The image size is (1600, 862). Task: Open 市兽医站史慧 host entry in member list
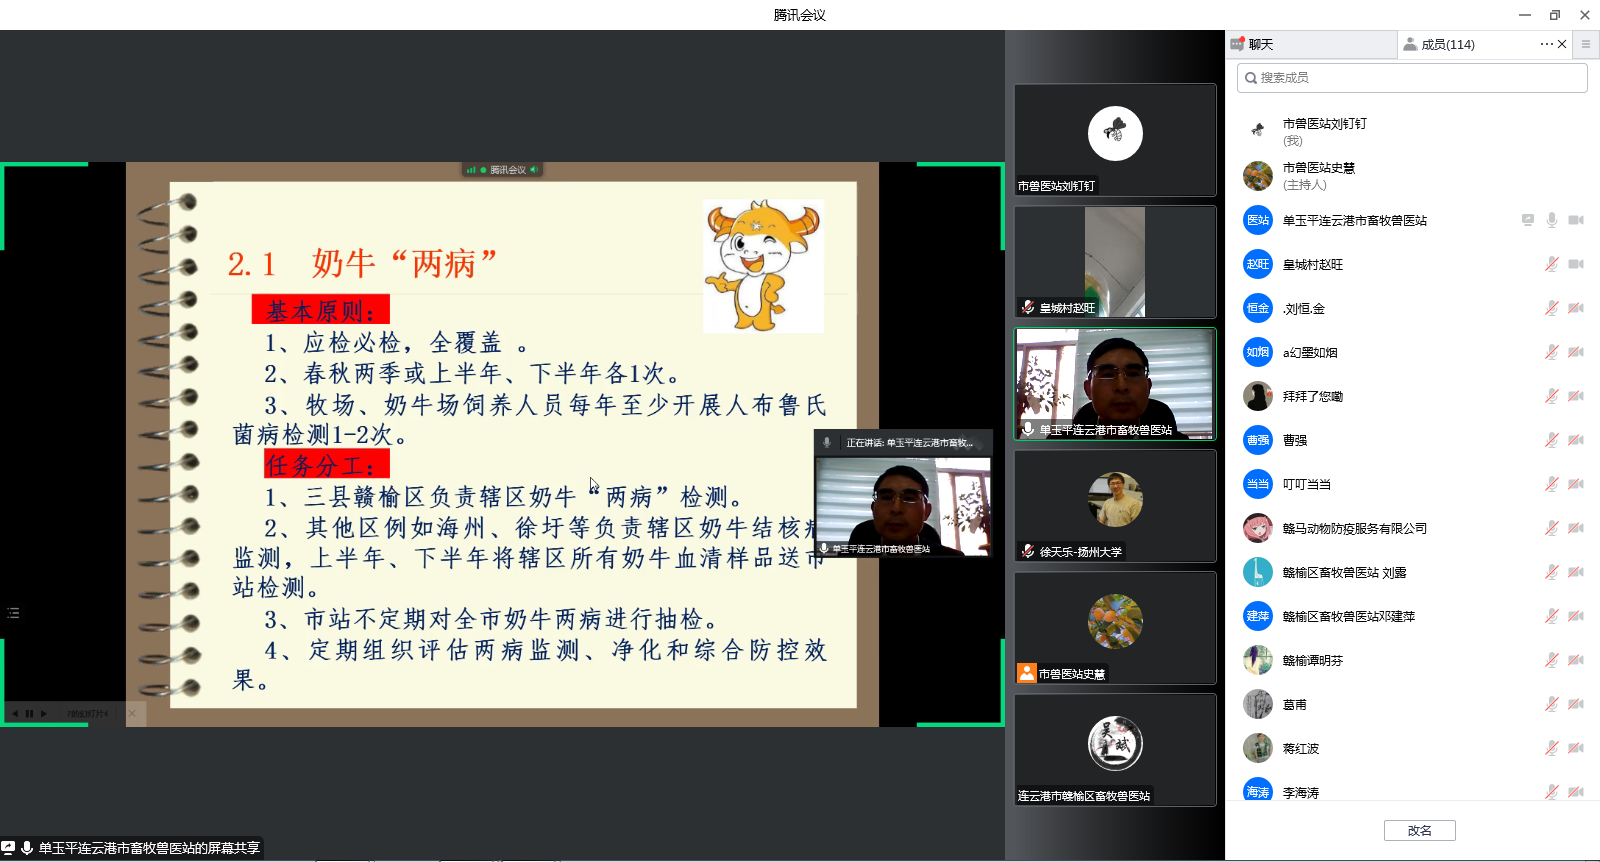pyautogui.click(x=1318, y=175)
